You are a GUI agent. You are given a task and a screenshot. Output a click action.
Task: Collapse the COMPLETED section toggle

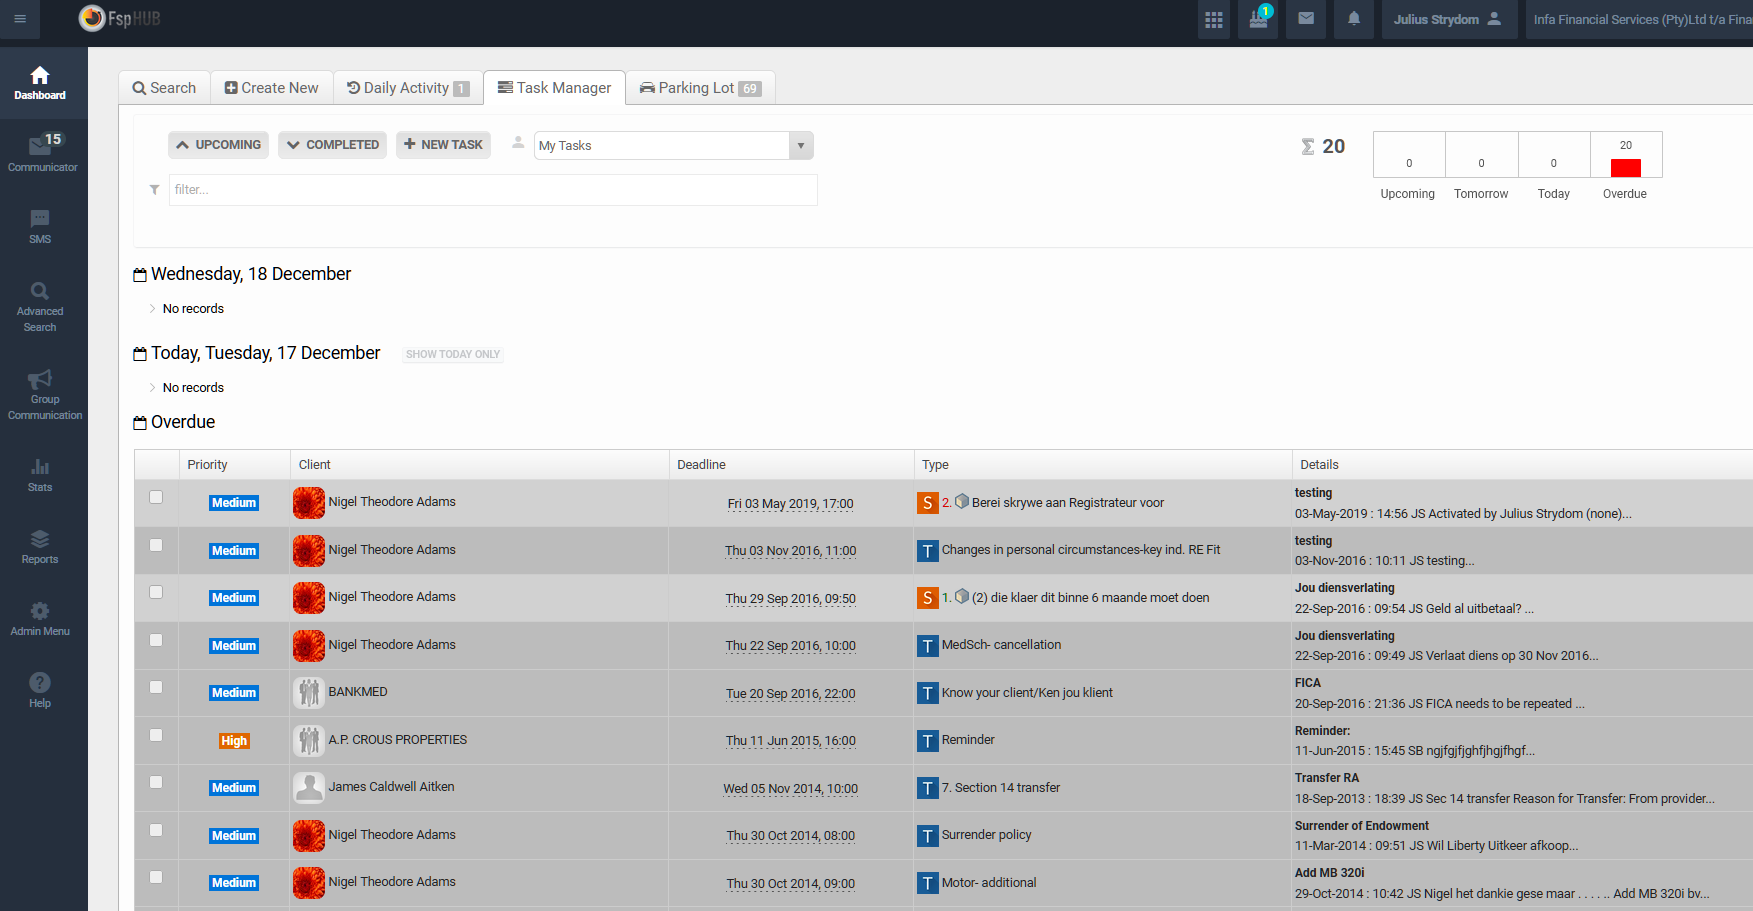(x=332, y=145)
